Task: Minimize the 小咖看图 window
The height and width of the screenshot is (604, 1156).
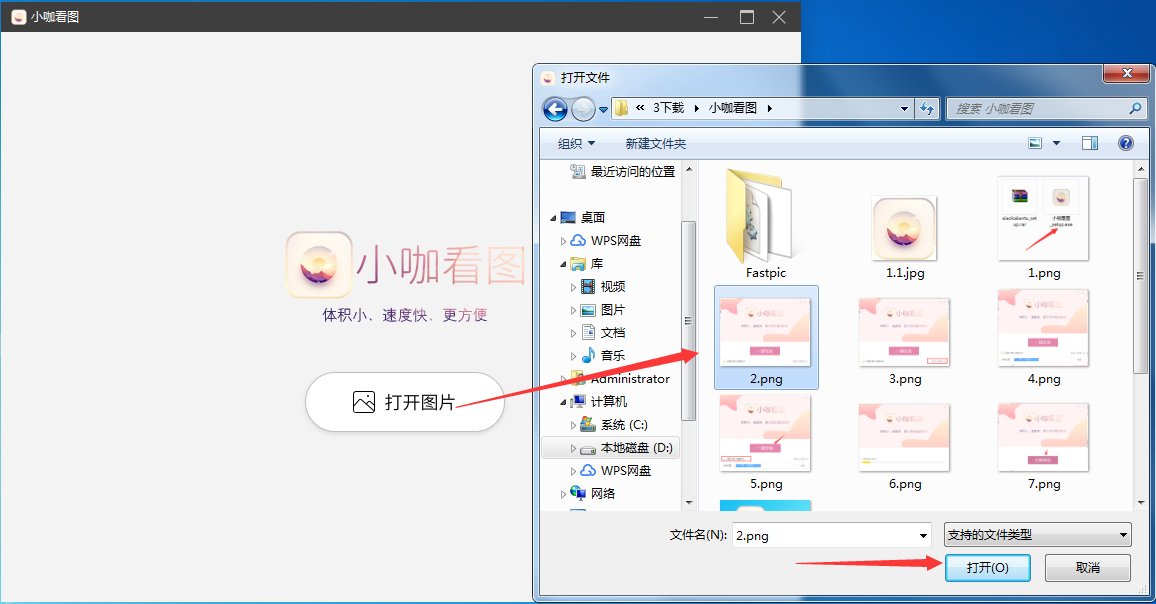Action: pos(711,17)
